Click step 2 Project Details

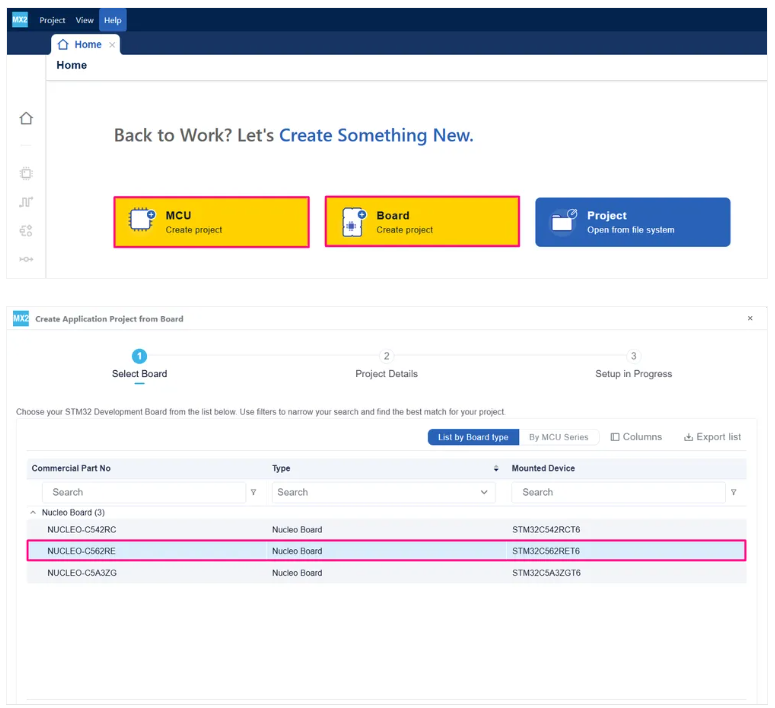point(387,364)
